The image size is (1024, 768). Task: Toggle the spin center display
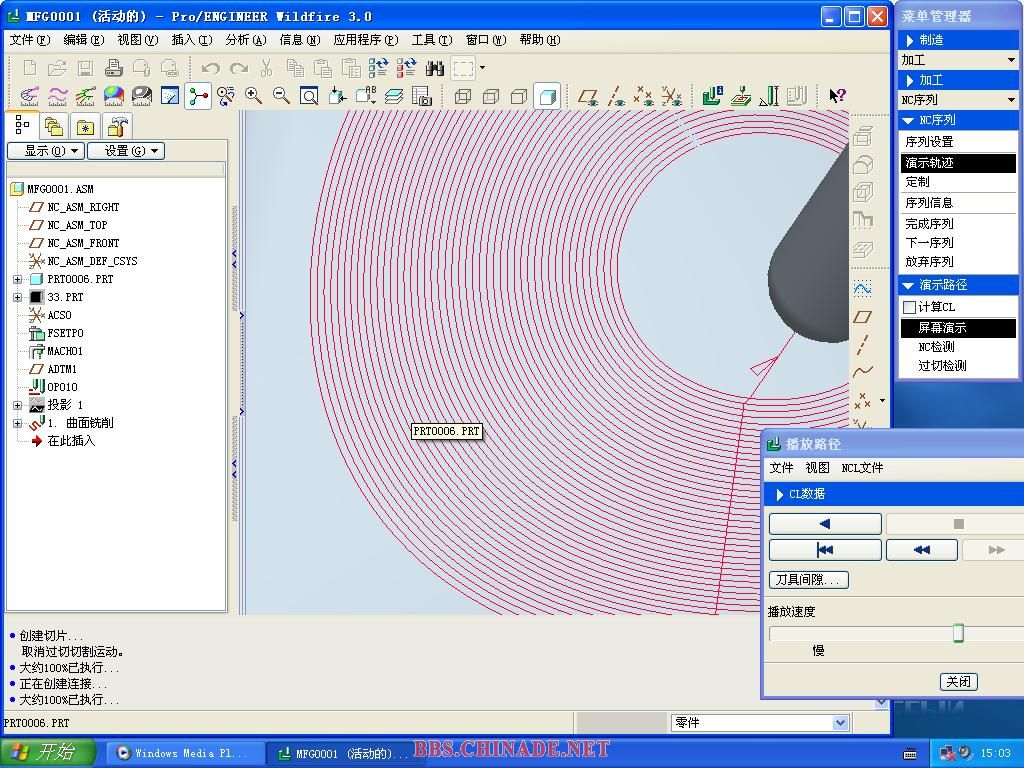pyautogui.click(x=198, y=96)
